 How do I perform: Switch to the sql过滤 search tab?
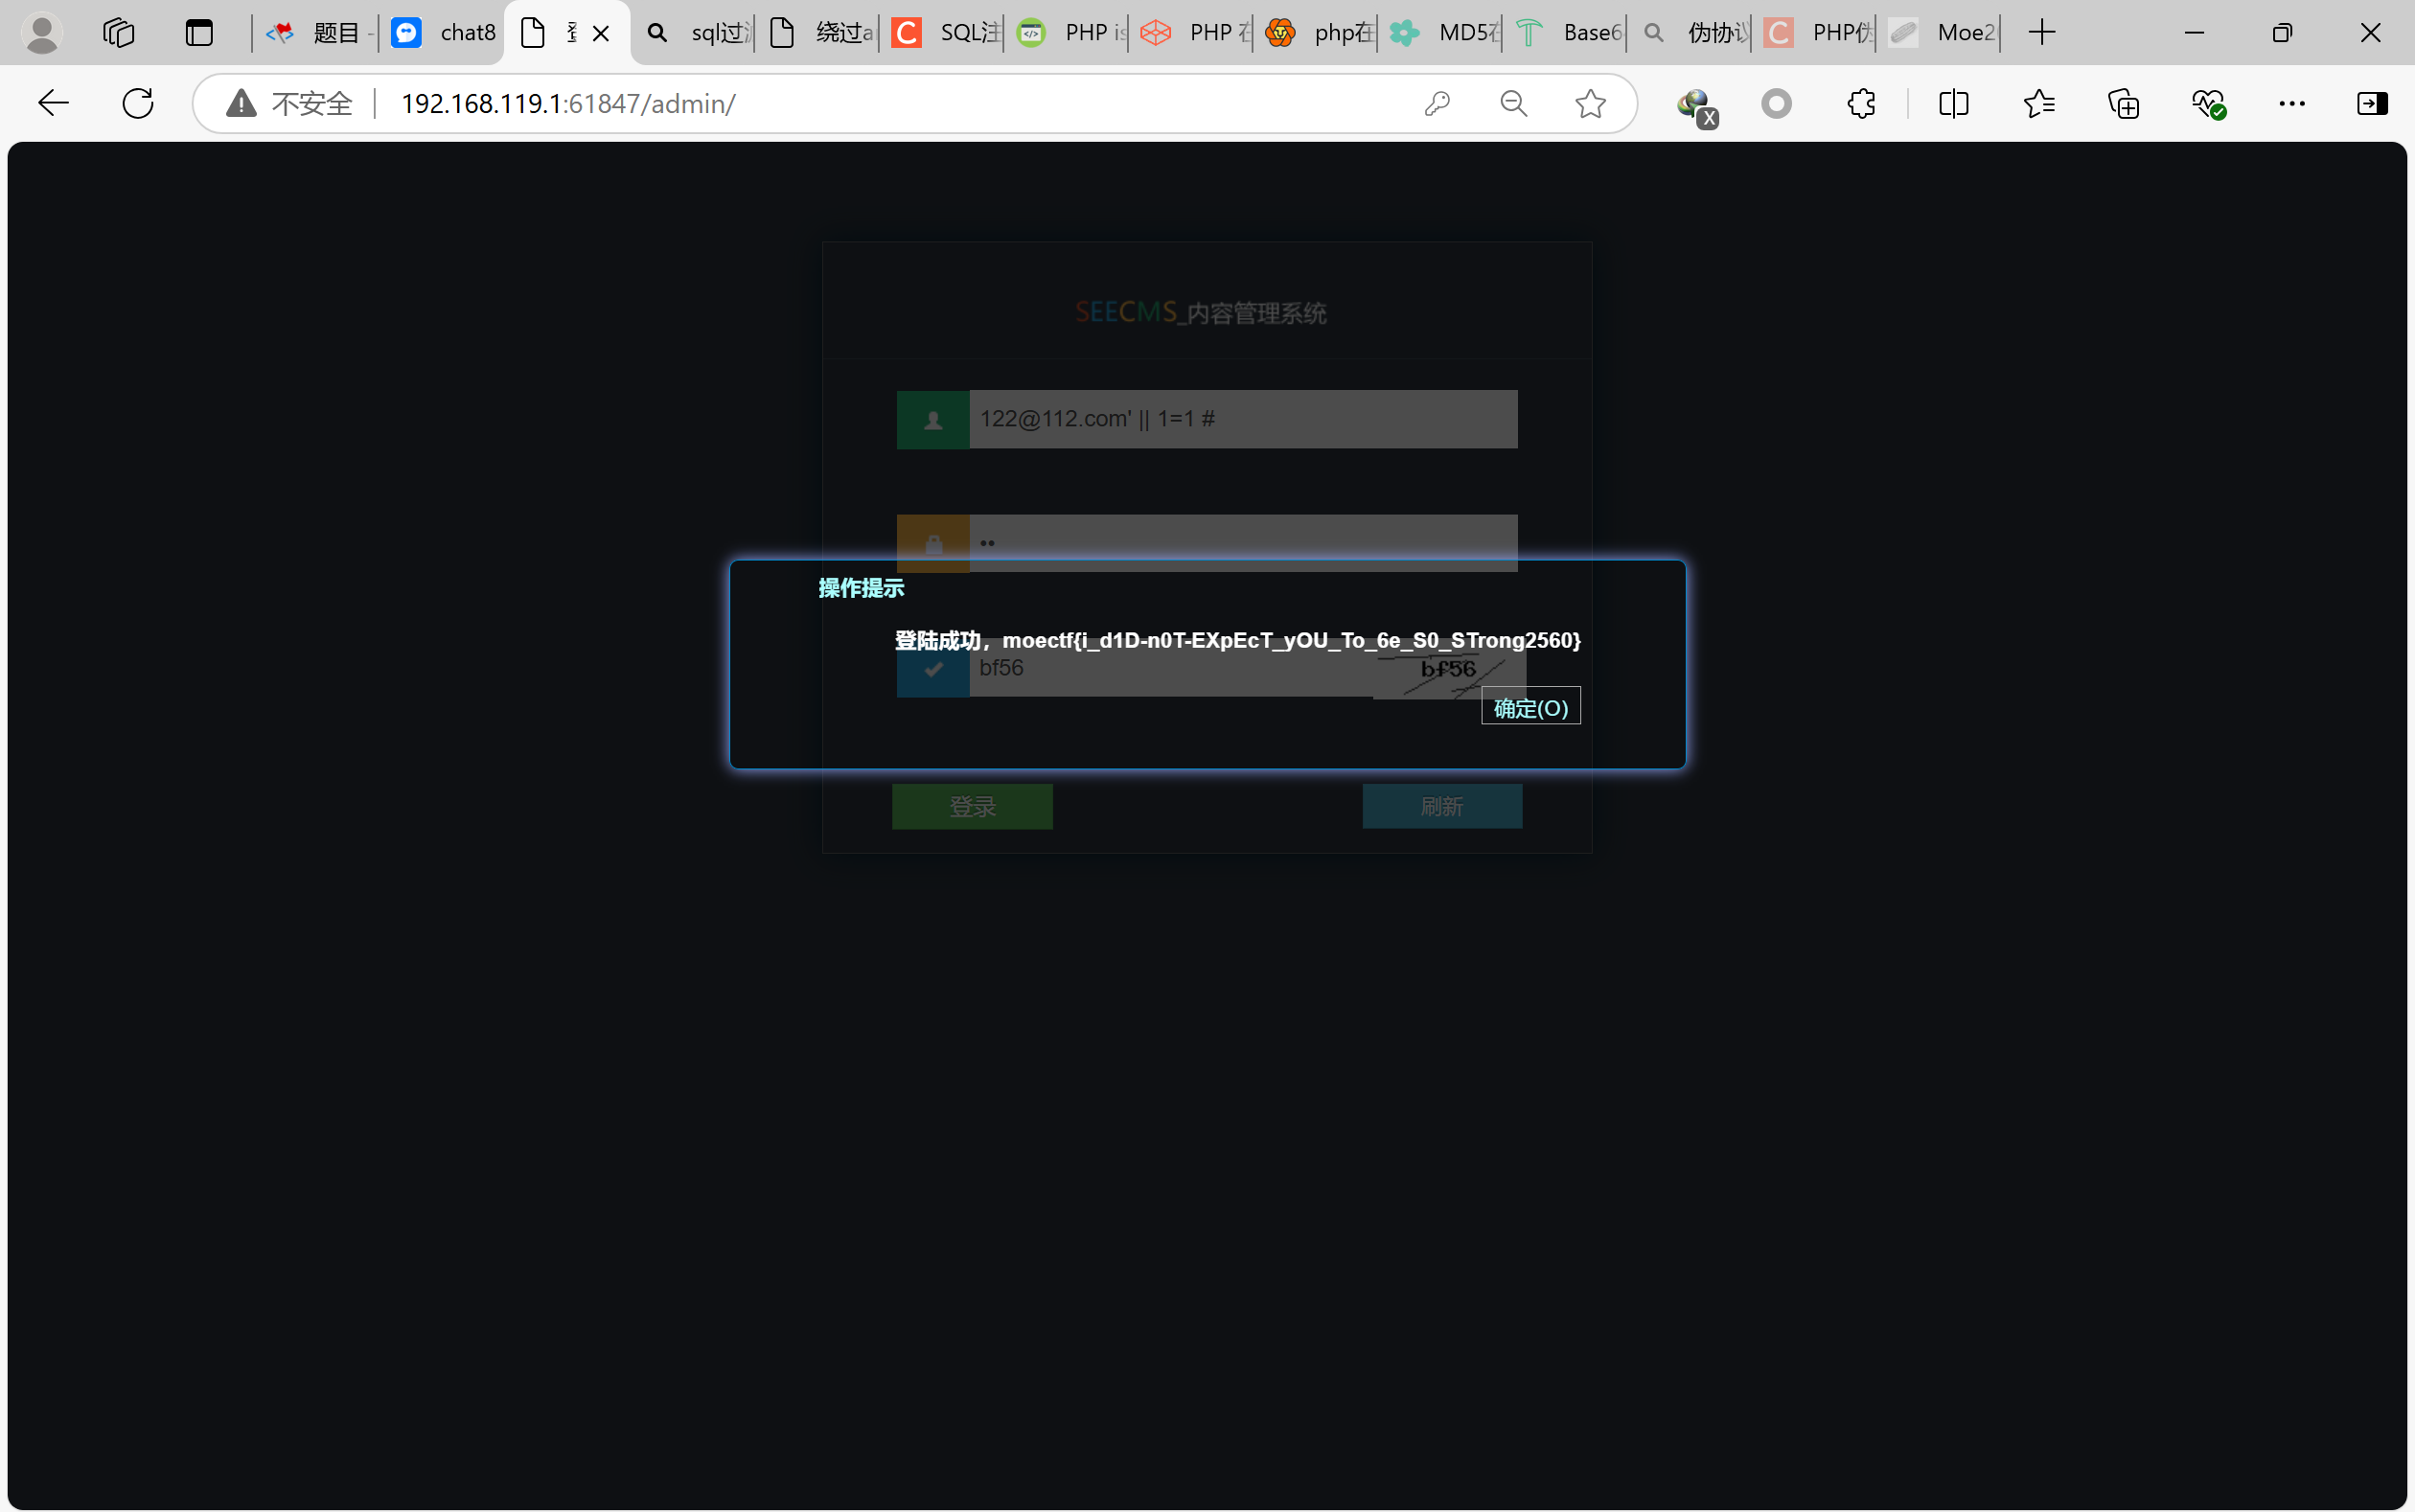pos(694,33)
